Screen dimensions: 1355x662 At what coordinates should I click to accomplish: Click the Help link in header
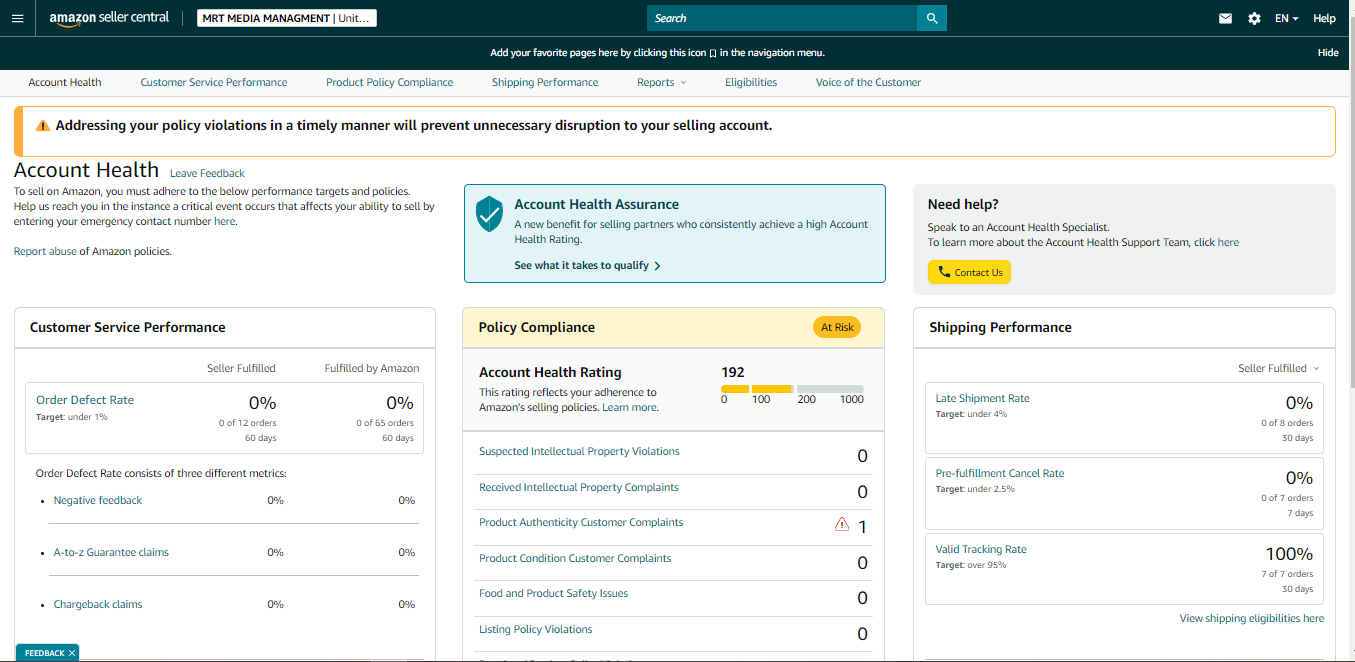click(1324, 18)
